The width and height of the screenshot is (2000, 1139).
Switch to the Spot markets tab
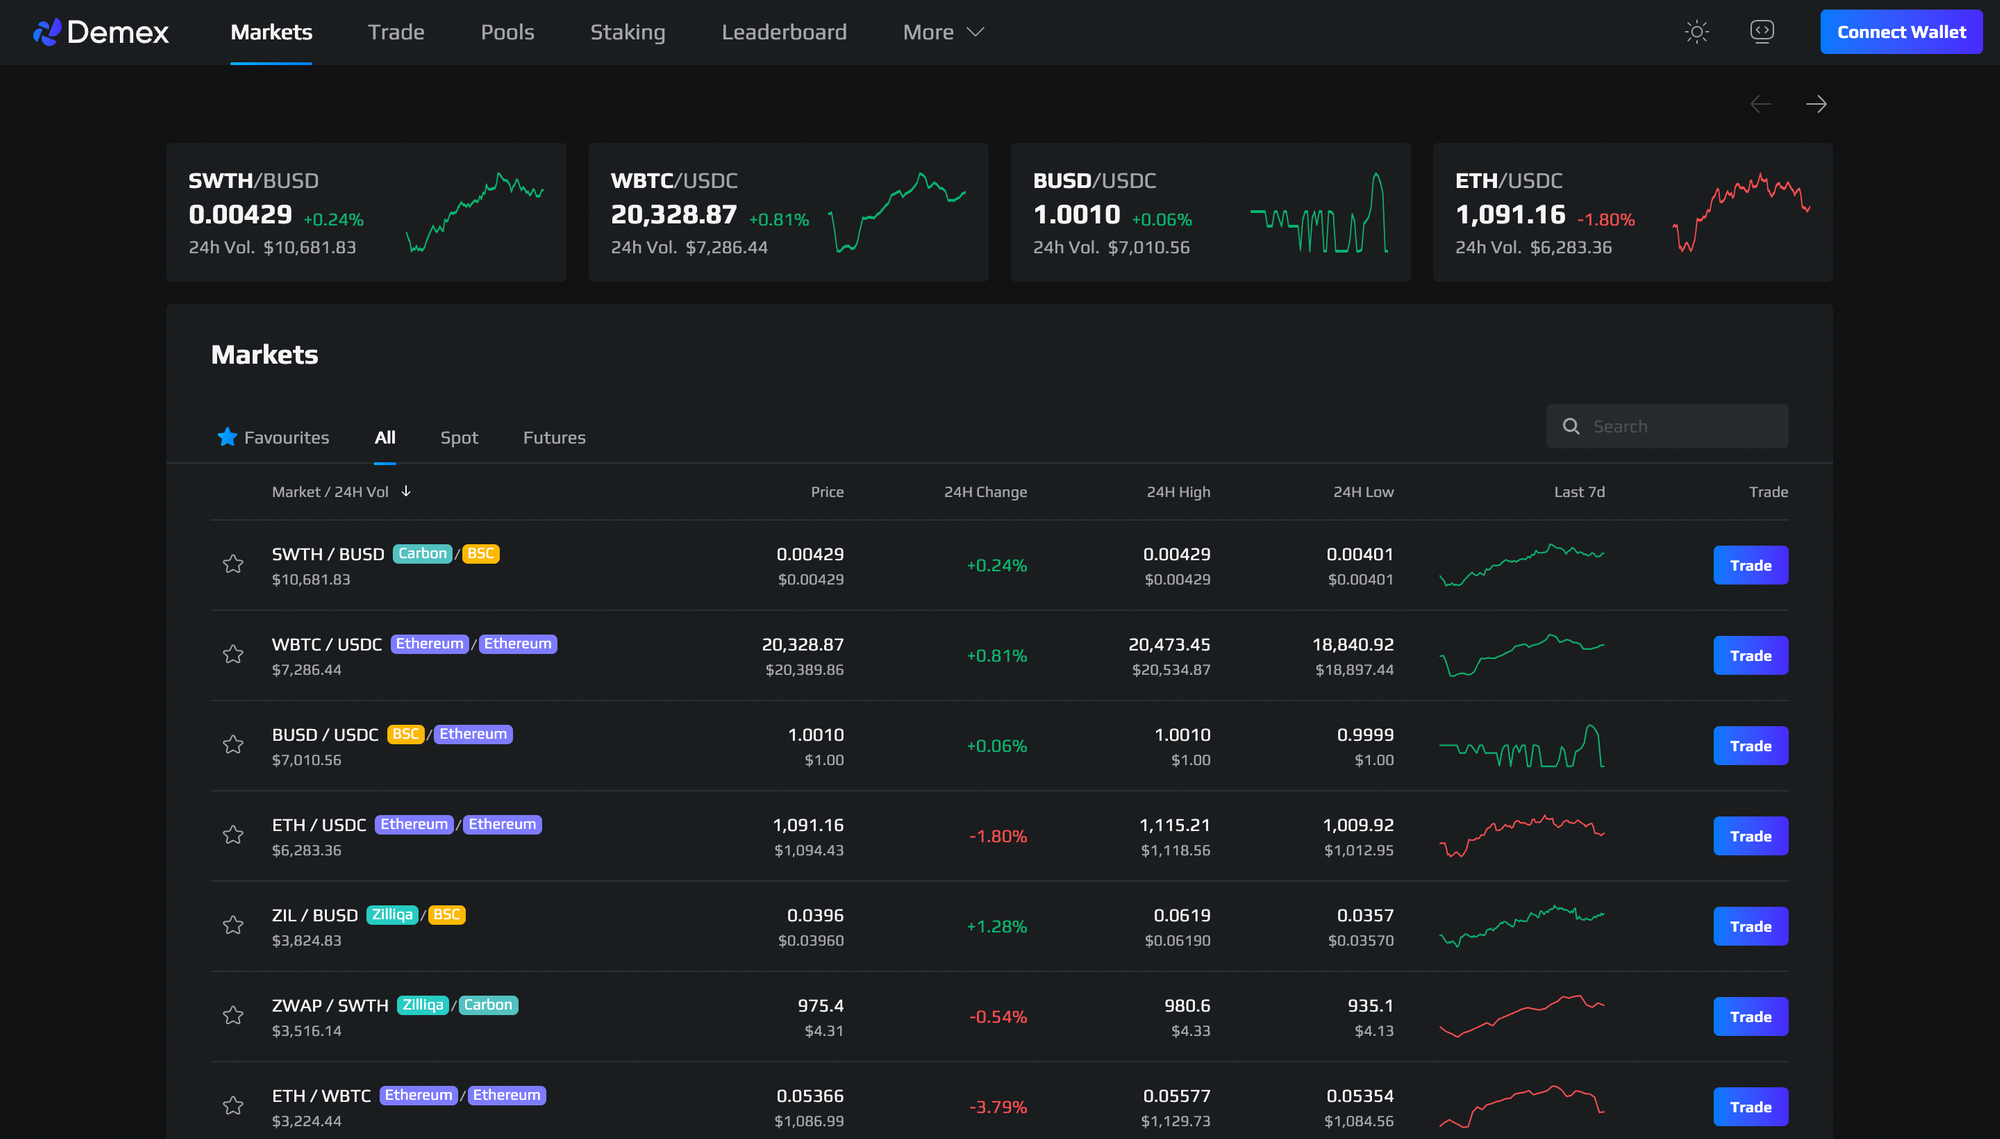click(459, 438)
